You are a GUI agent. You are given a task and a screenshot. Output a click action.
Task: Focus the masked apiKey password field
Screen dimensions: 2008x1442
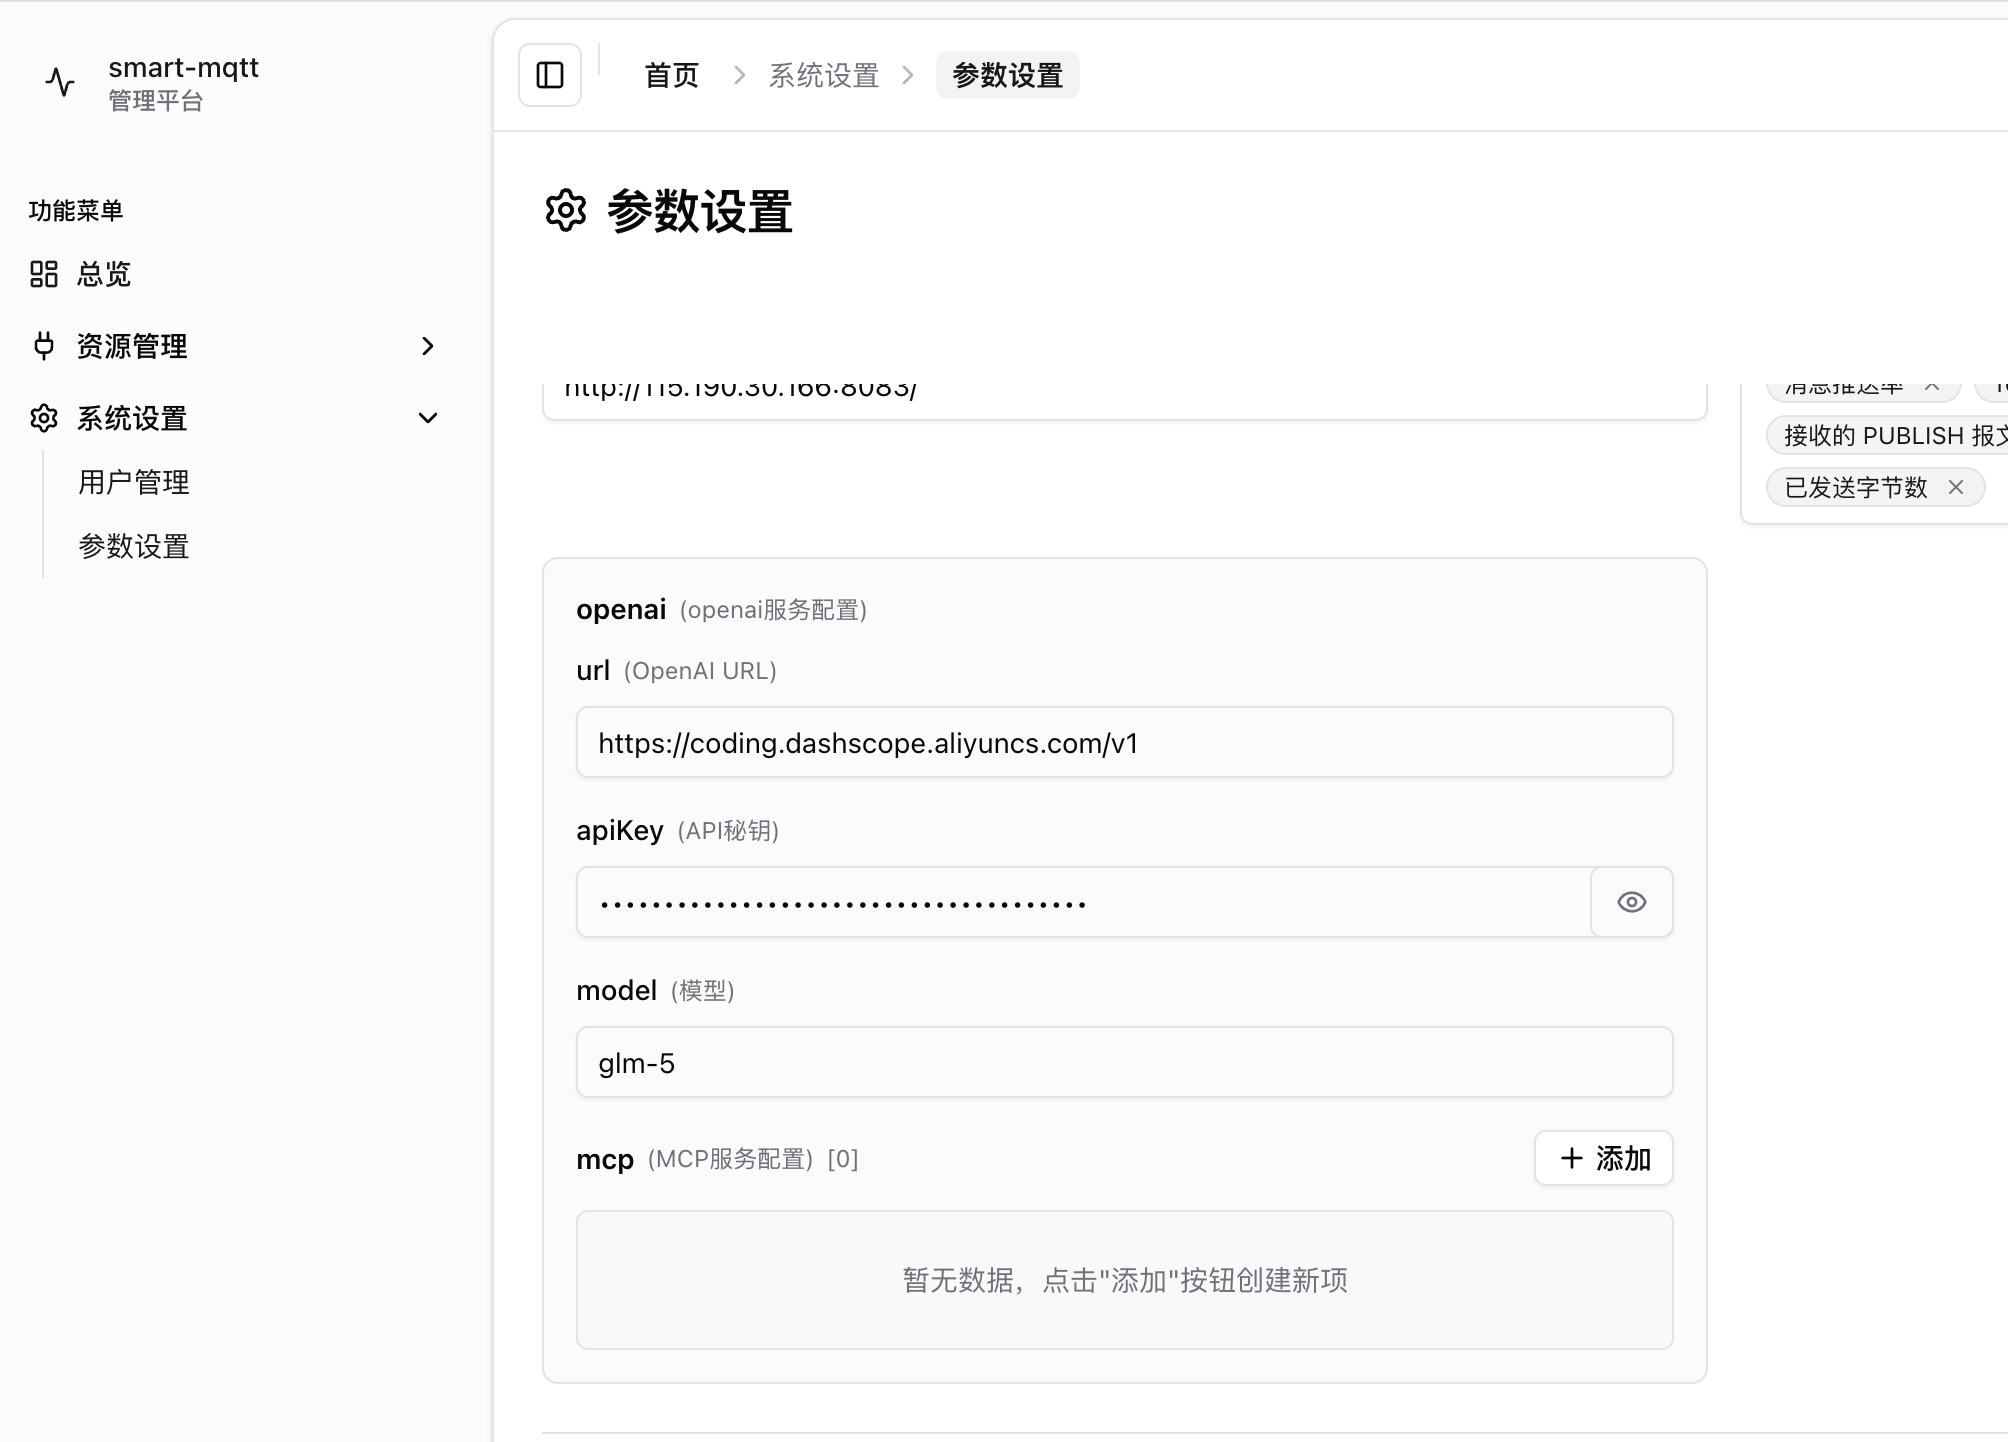pos(1084,902)
